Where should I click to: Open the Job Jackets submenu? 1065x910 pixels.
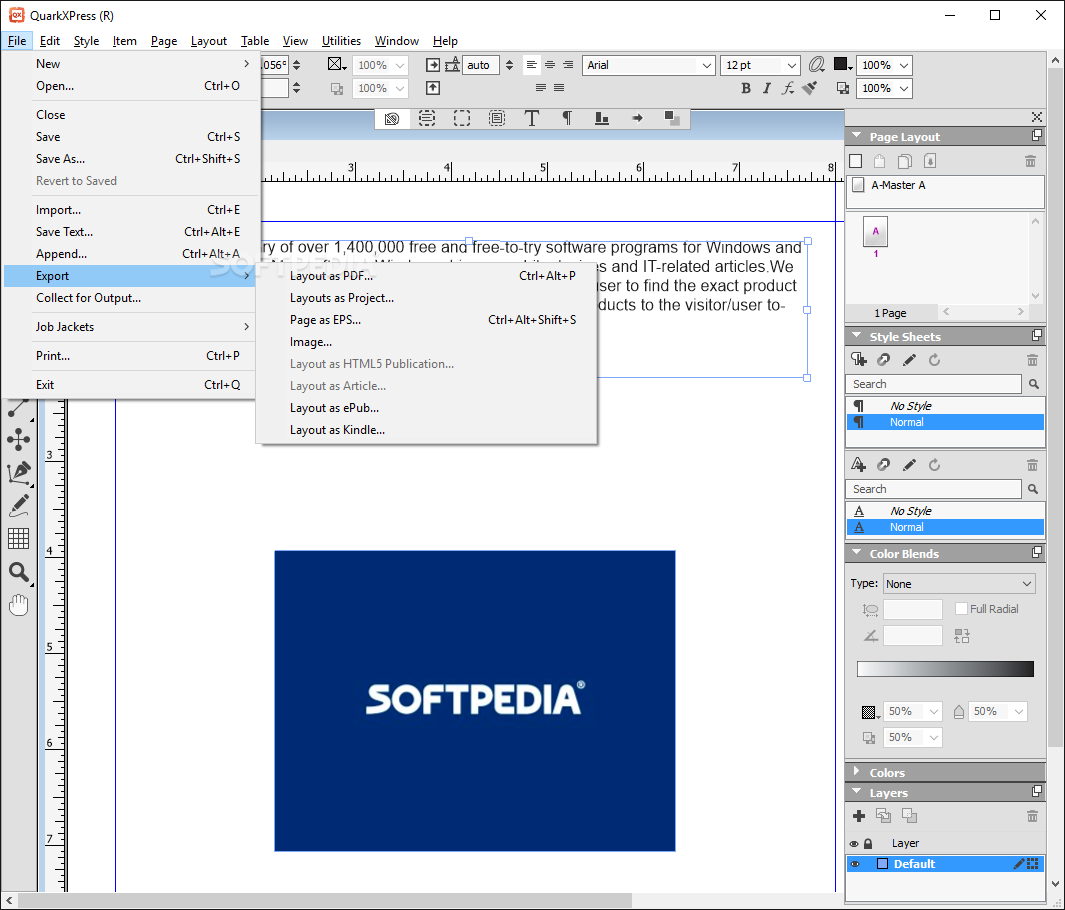coord(129,327)
